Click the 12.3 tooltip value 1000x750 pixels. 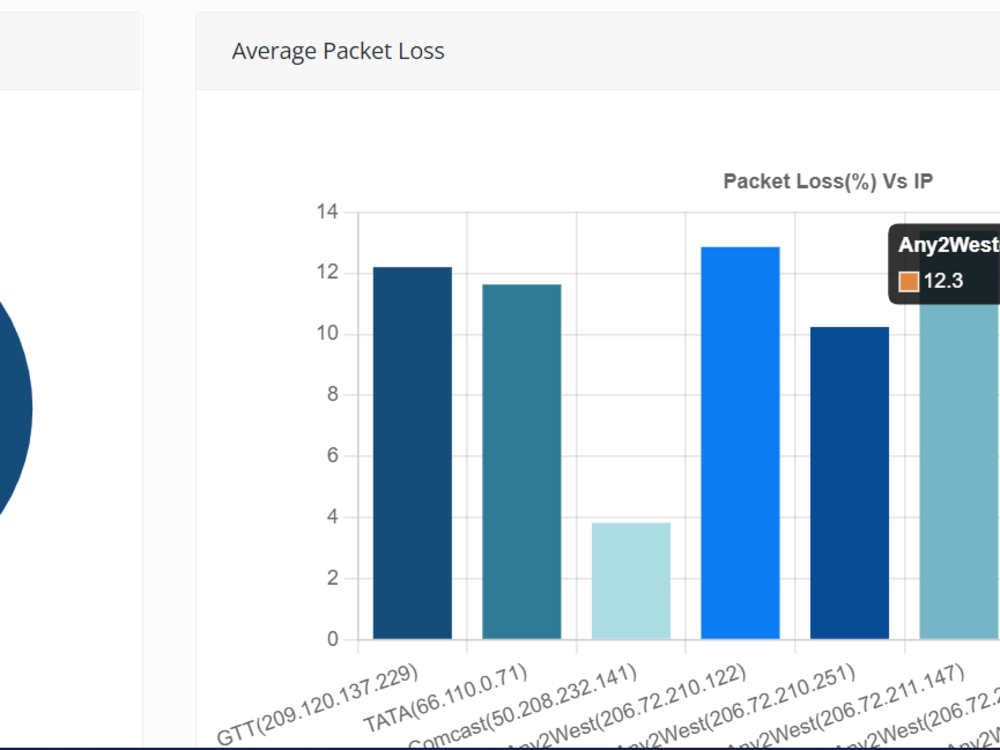pos(943,281)
